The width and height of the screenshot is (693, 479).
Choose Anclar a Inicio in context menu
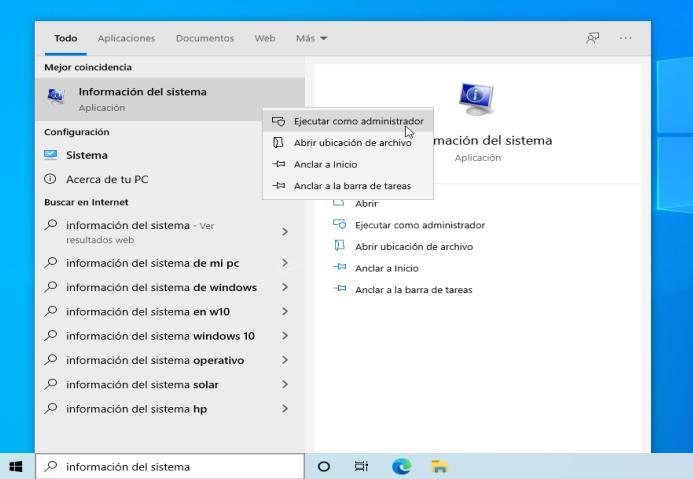[x=348, y=164]
